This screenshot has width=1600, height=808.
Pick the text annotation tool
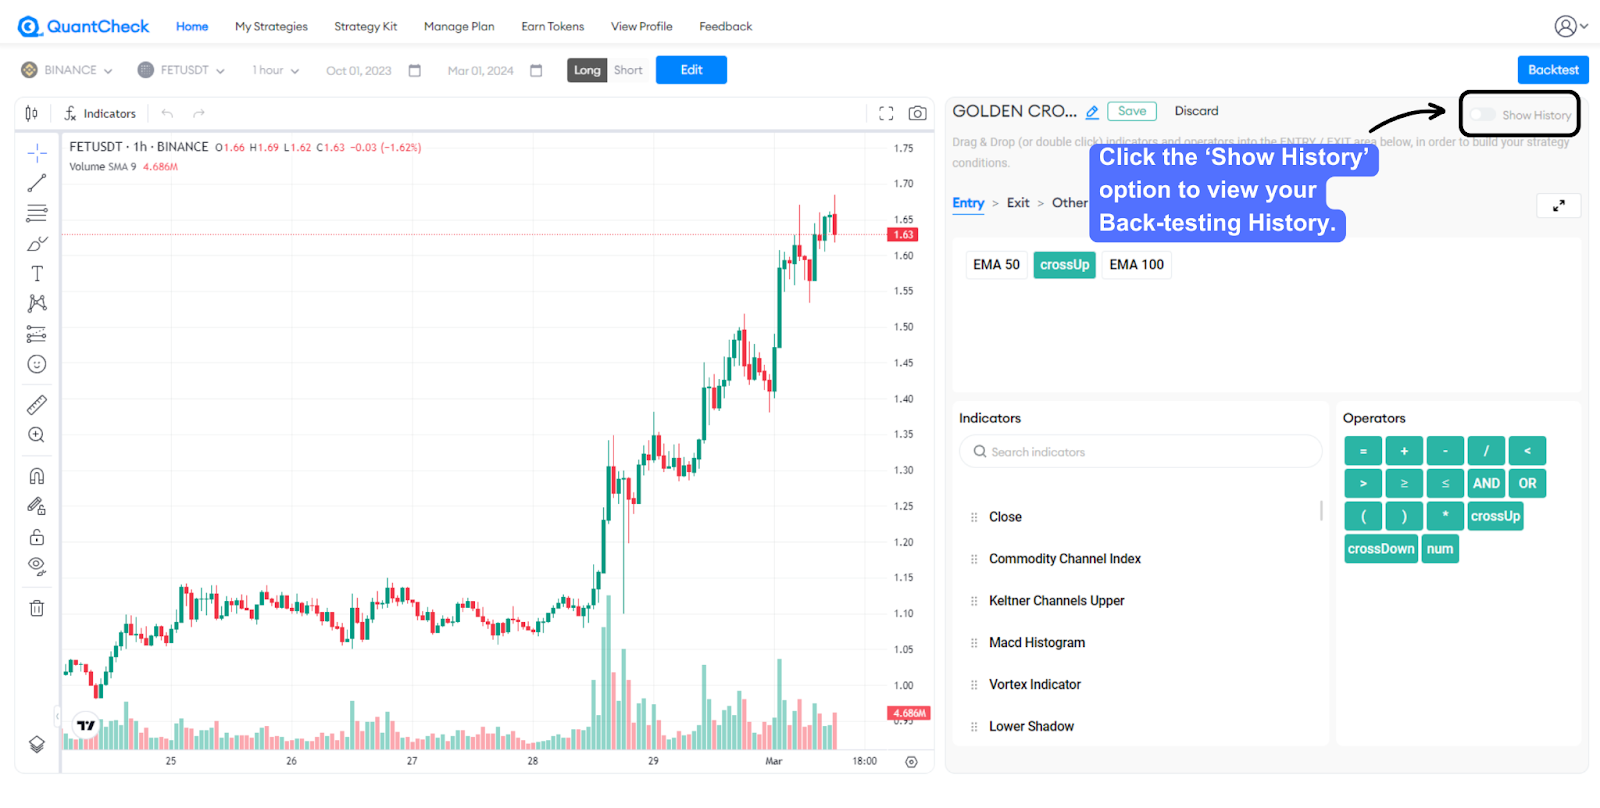37,274
